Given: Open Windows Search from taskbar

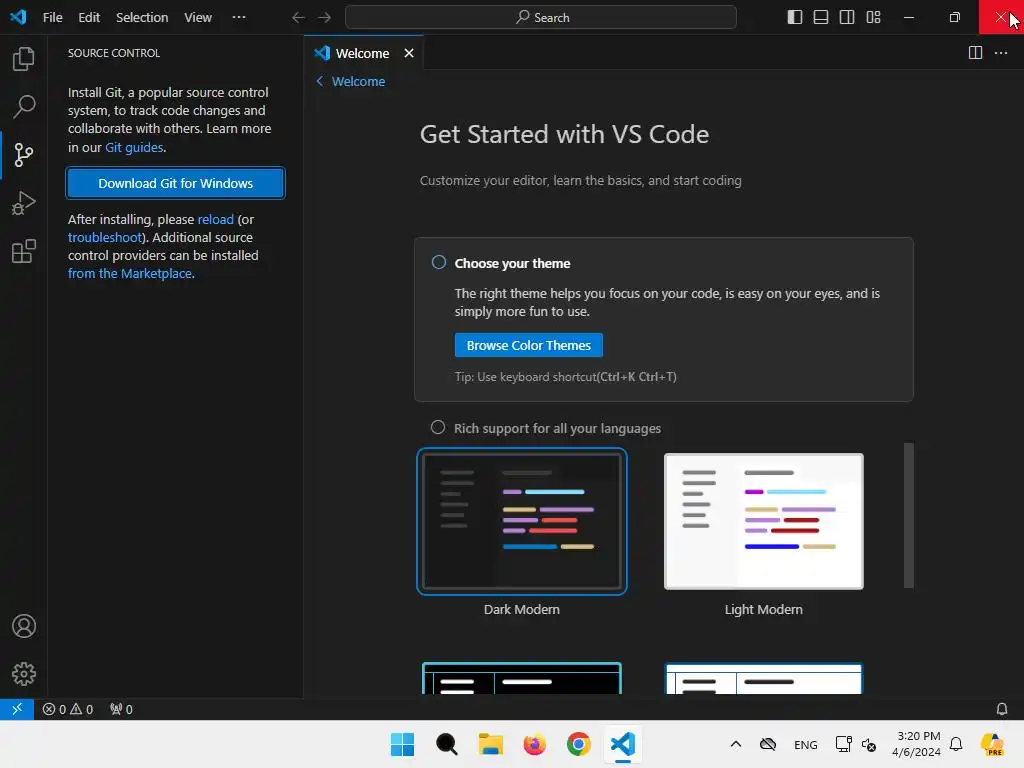Looking at the screenshot, I should tap(447, 744).
